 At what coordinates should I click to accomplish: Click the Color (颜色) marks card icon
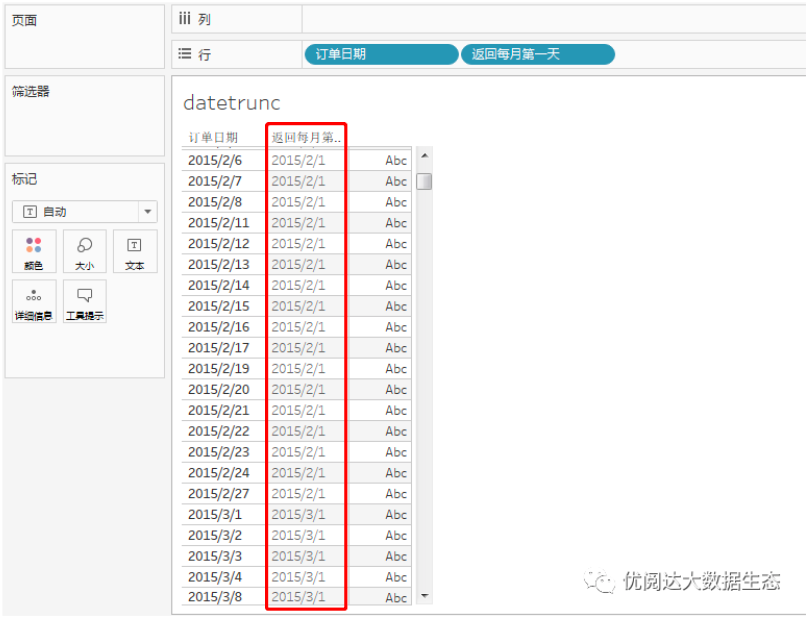[x=34, y=252]
